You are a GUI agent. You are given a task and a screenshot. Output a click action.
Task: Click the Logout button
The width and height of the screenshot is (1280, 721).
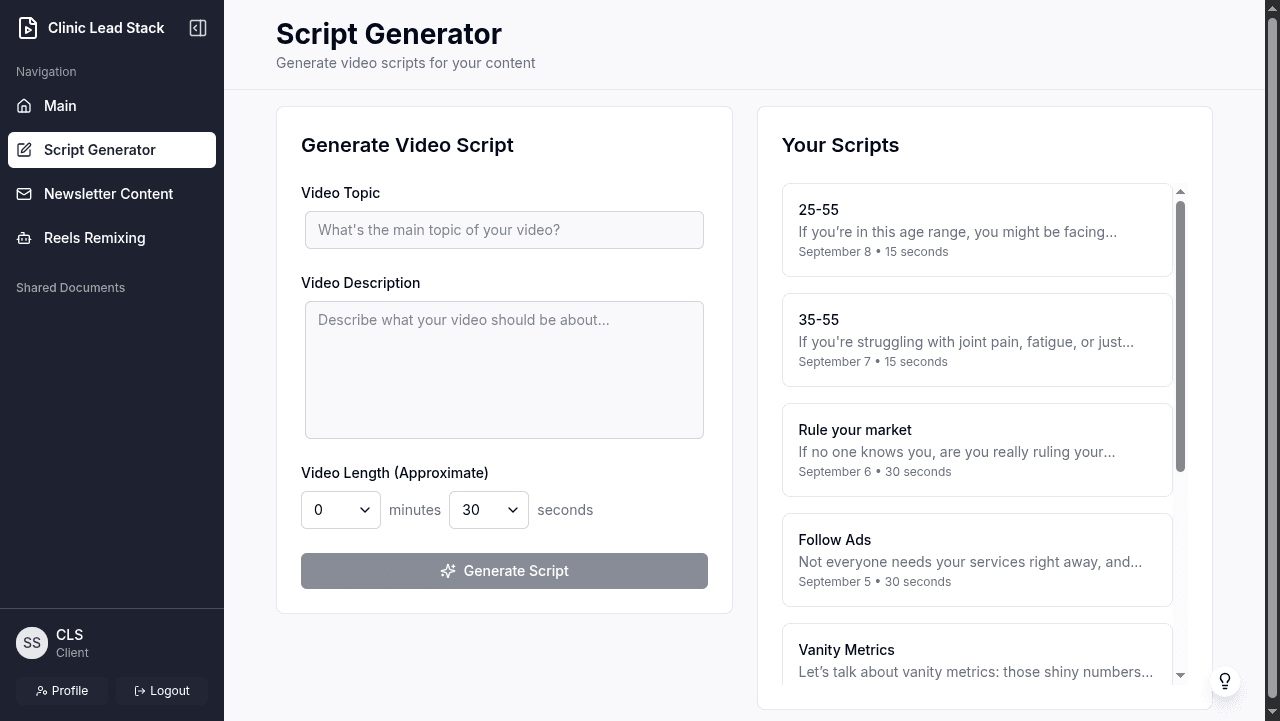coord(161,691)
